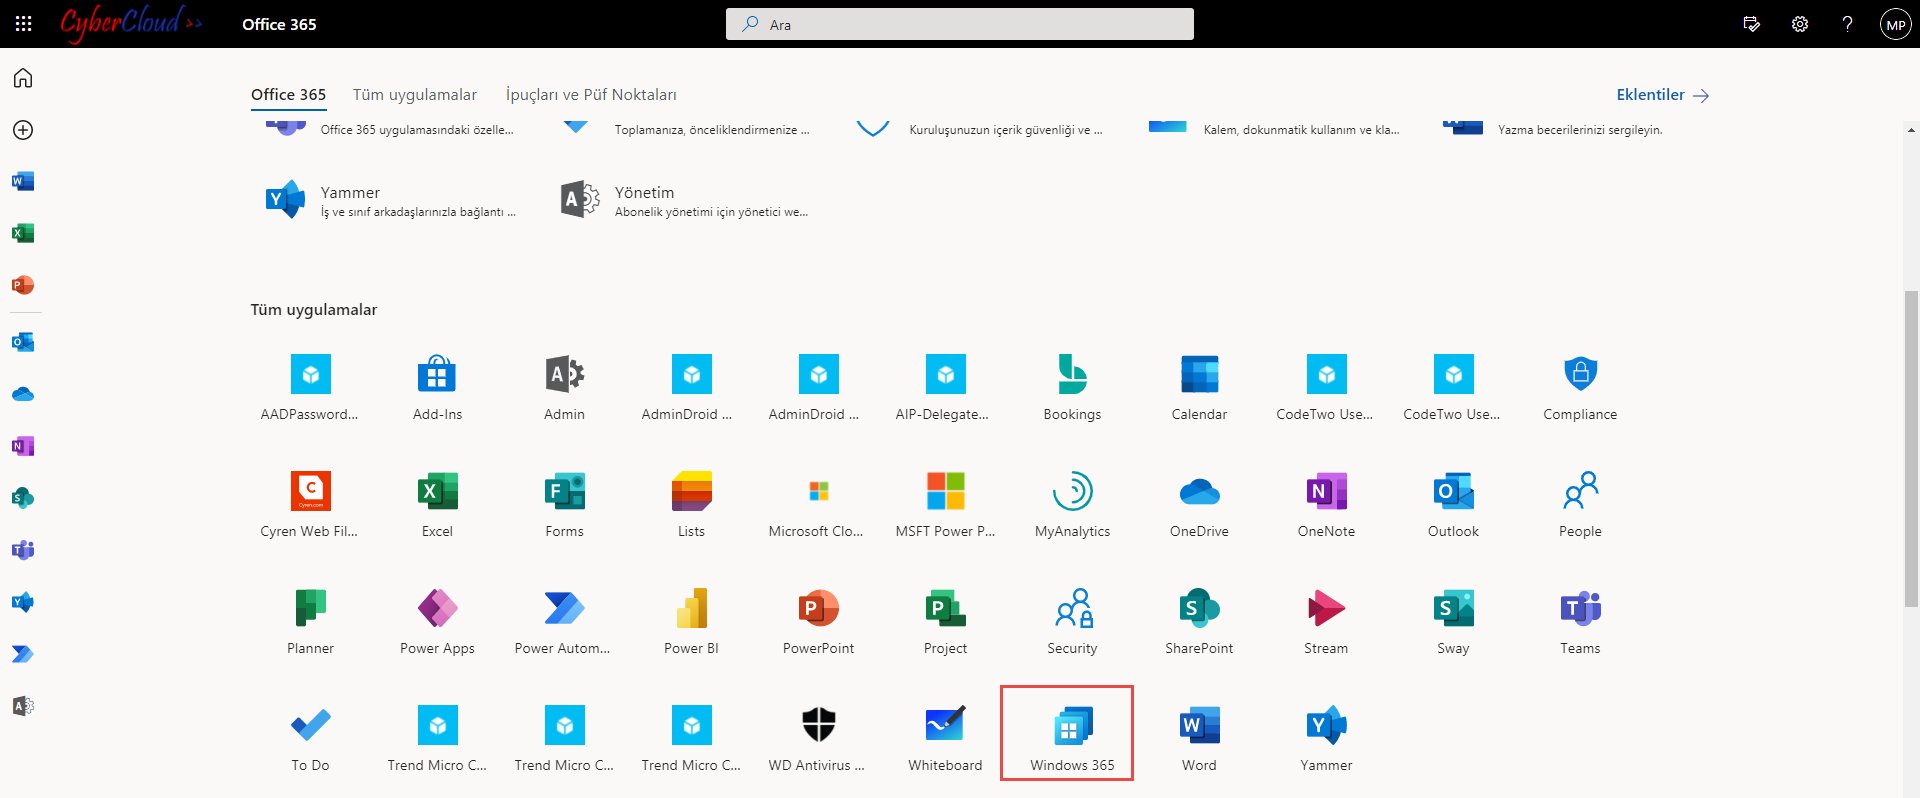
Task: Select the Office 365 tab
Action: pos(288,95)
